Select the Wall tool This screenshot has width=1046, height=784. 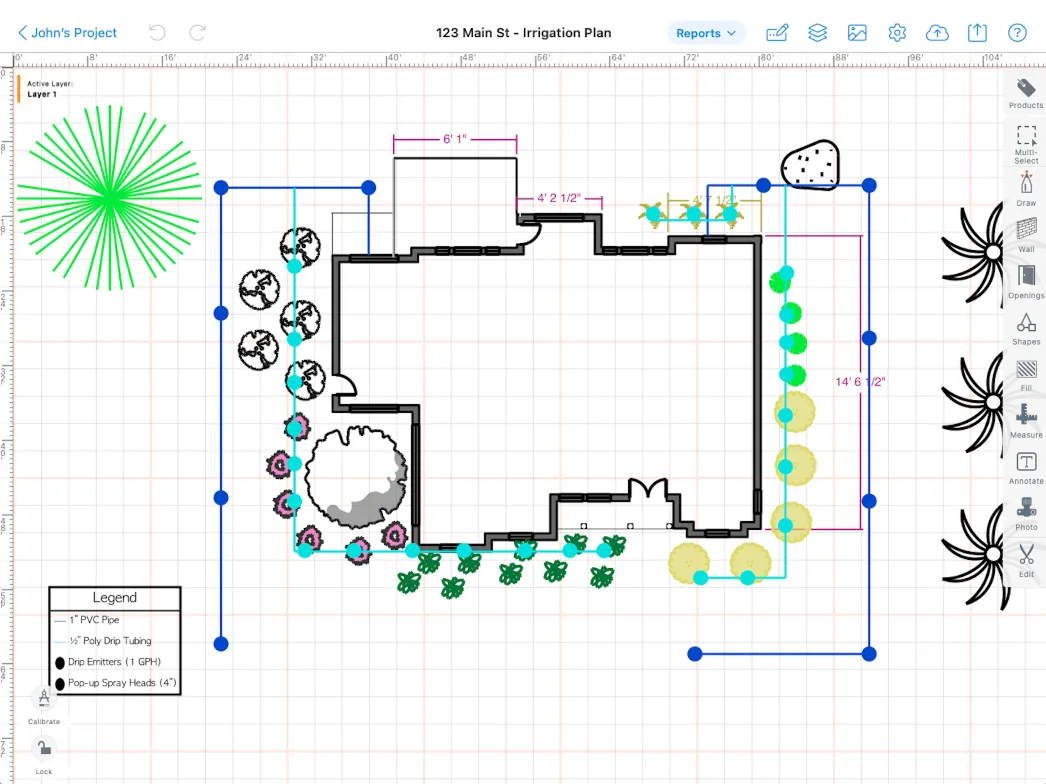click(x=1026, y=235)
